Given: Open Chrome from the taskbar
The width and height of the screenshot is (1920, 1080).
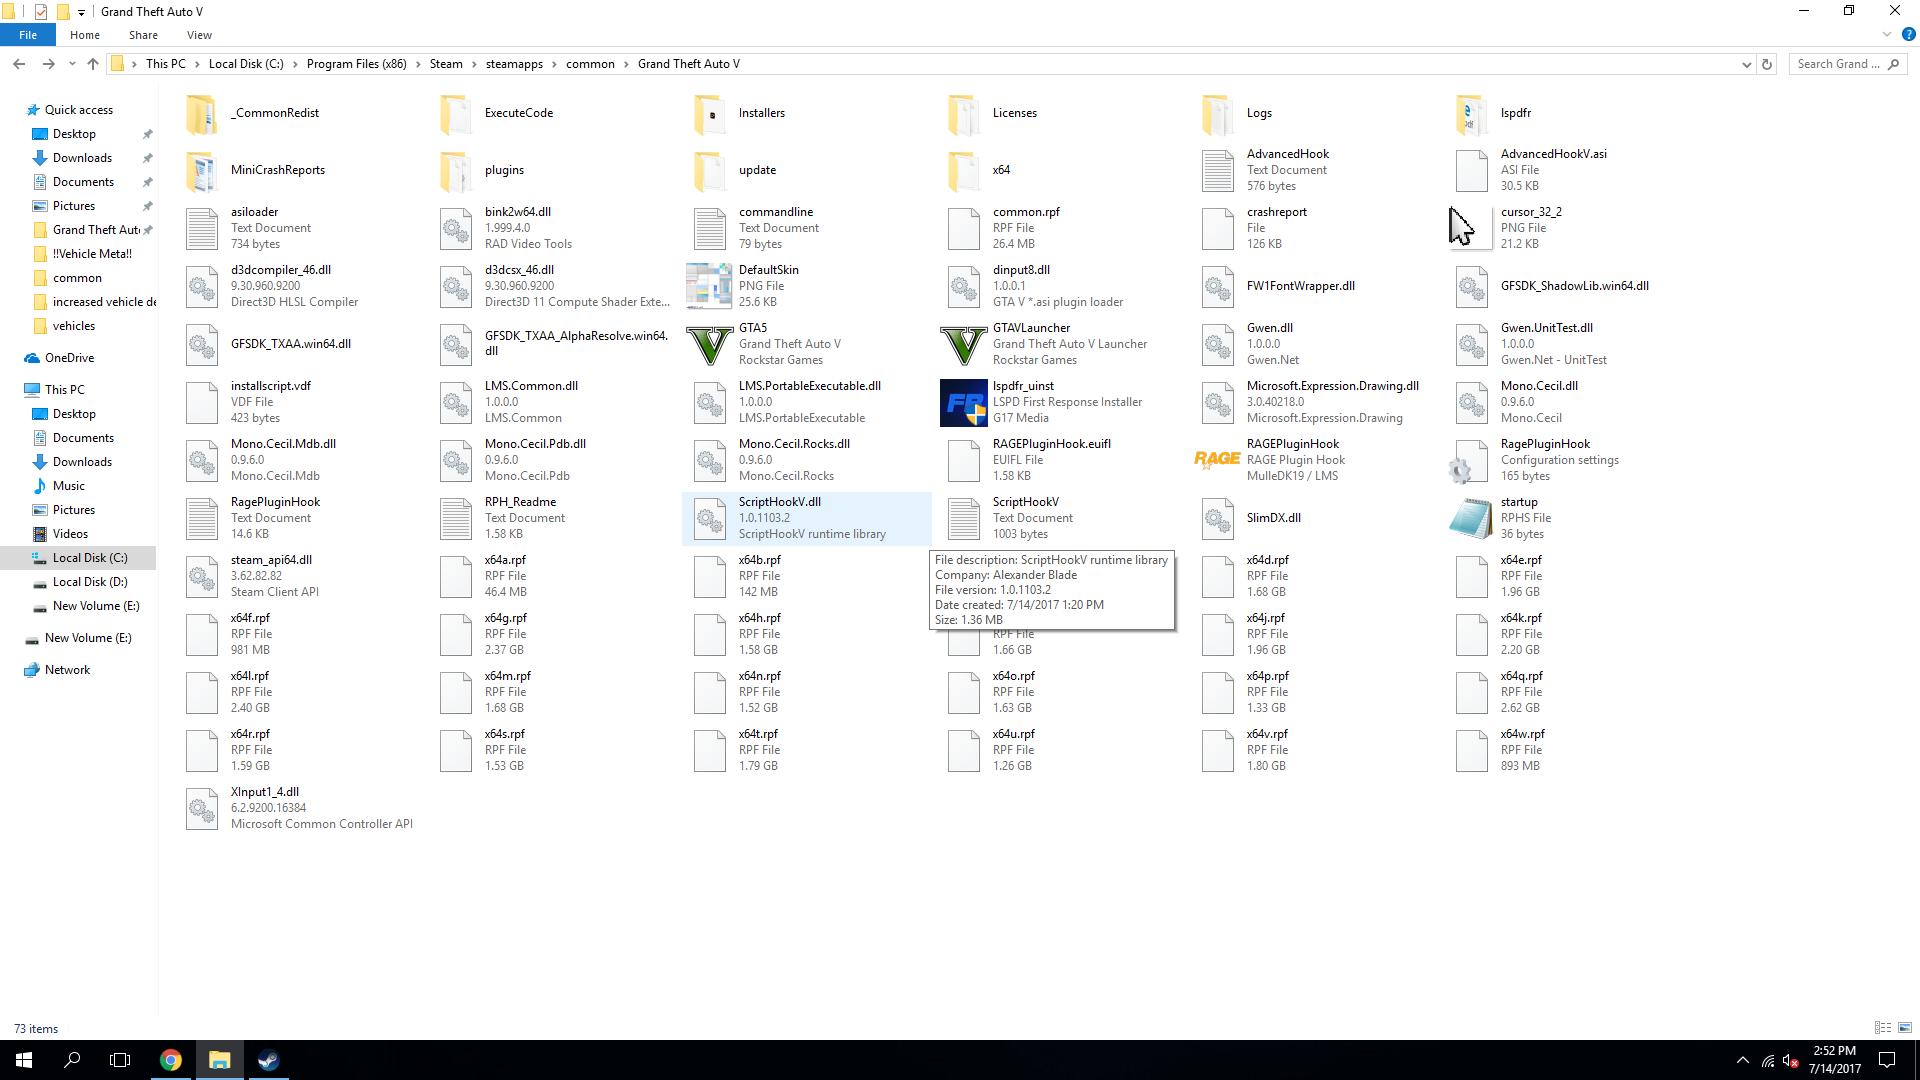Looking at the screenshot, I should 171,1060.
